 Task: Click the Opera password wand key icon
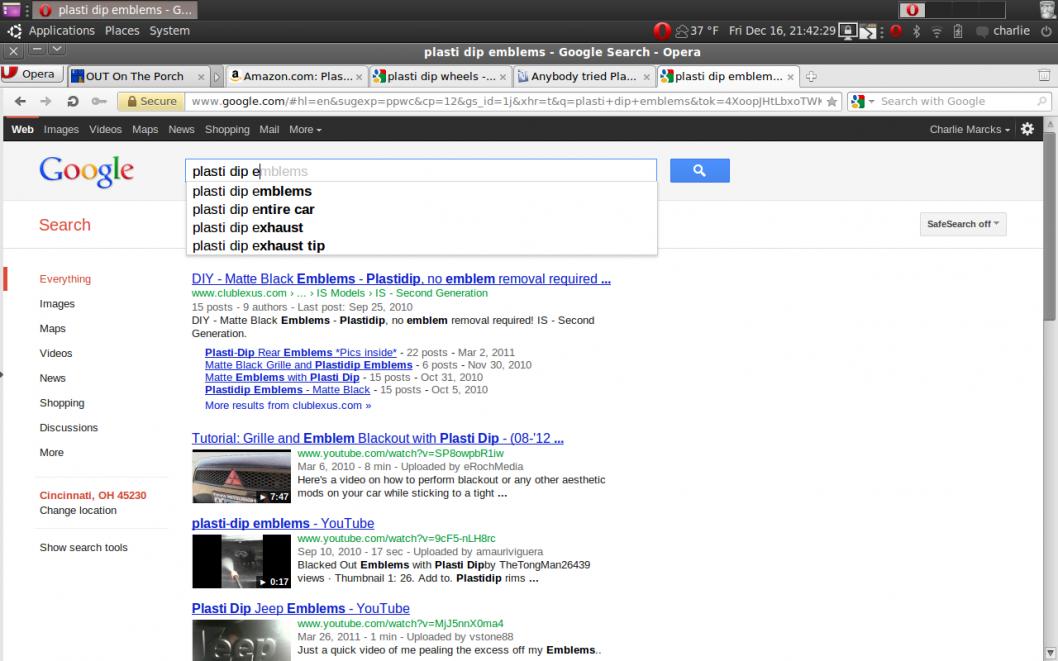coord(99,101)
